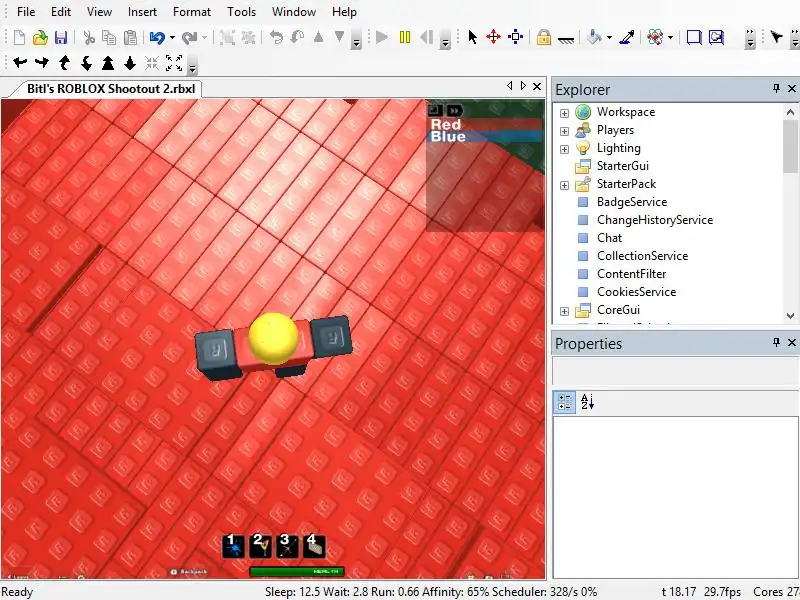Open the Redo history dropdown arrow
The image size is (800, 600).
pyautogui.click(x=204, y=37)
